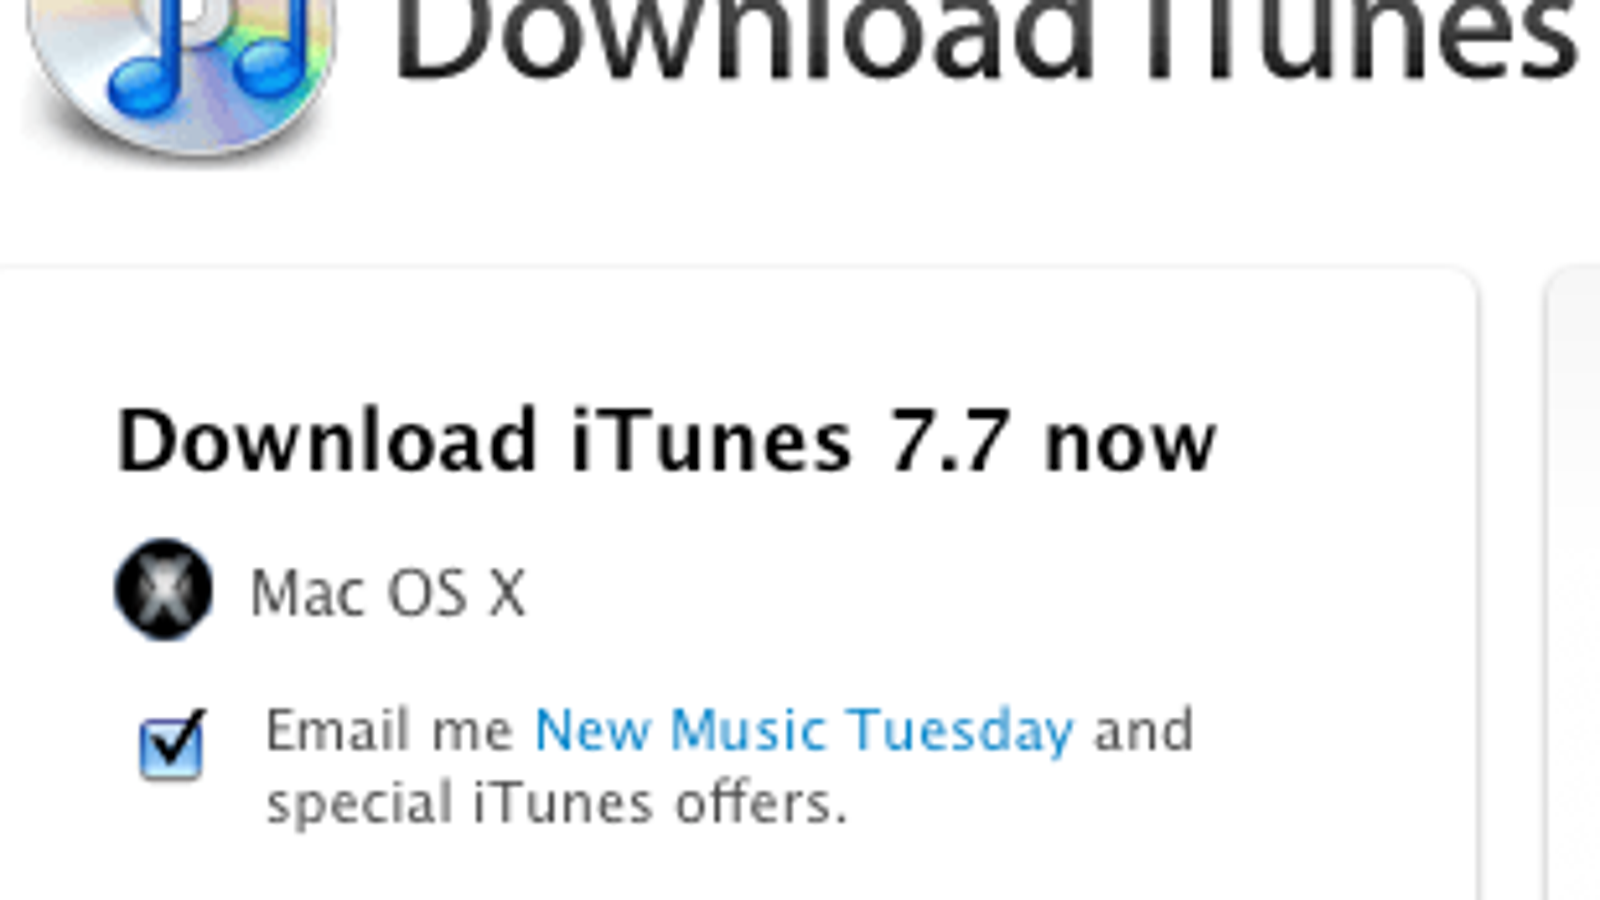Click the word "New" in the blue link

(x=592, y=731)
